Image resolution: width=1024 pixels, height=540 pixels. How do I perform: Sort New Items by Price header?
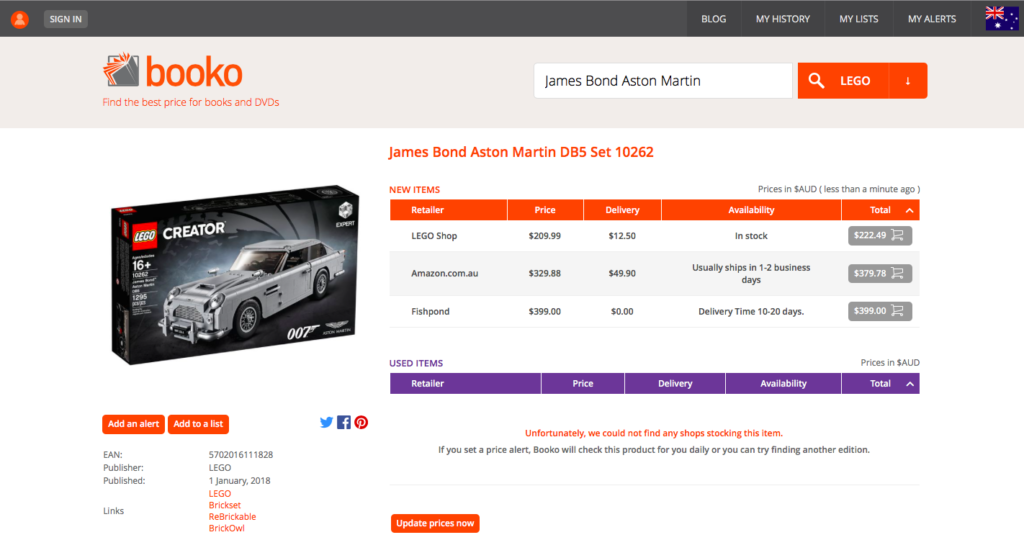545,210
